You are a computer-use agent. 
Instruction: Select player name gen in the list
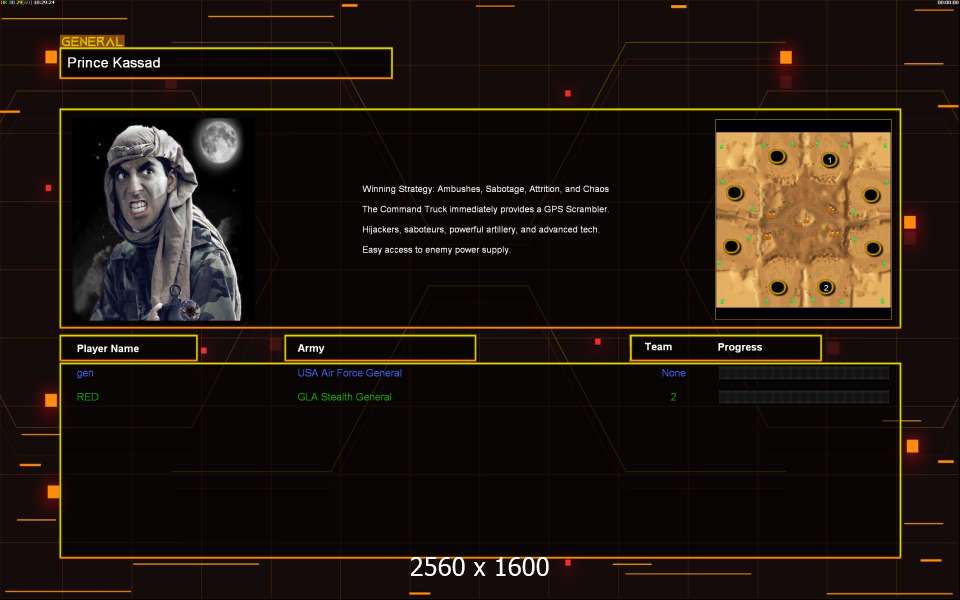[x=86, y=373]
